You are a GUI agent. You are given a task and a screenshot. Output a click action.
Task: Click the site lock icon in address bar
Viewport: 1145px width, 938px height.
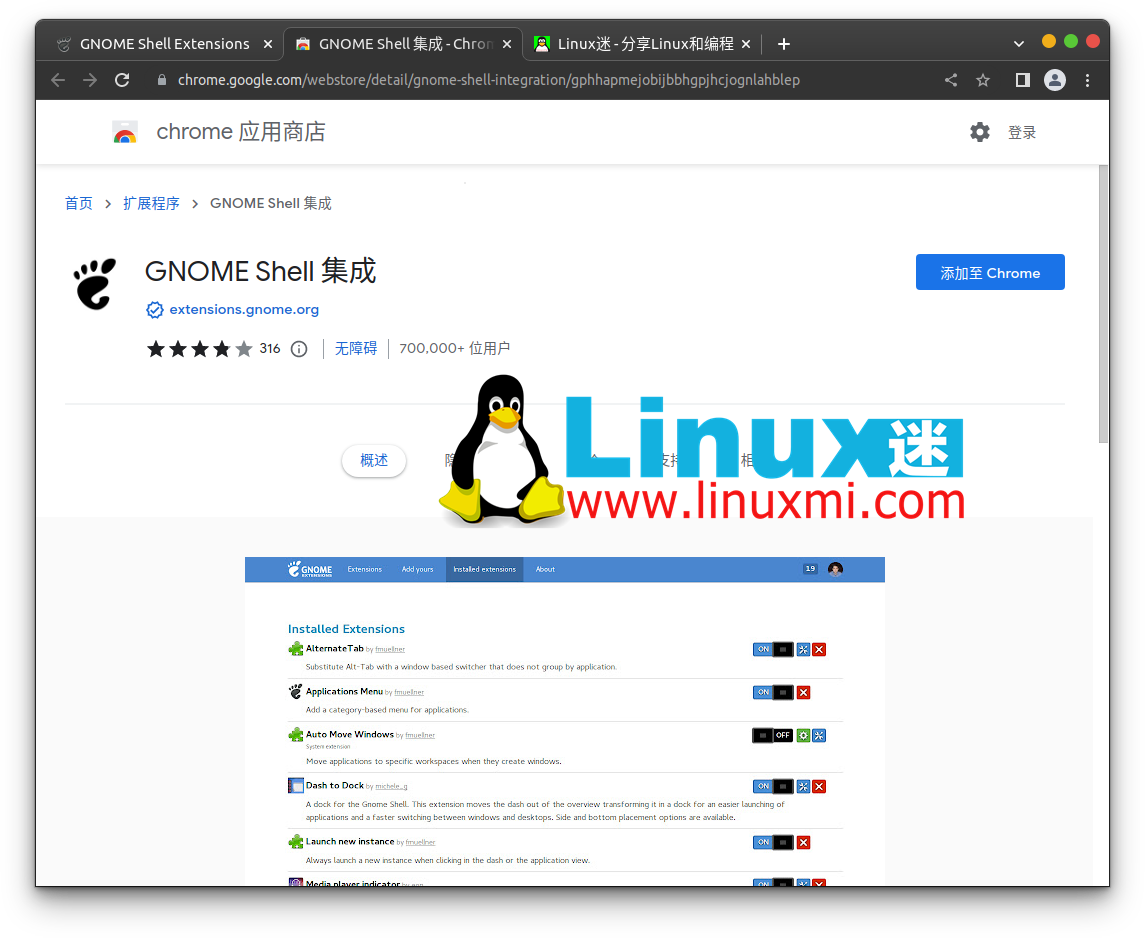[162, 80]
